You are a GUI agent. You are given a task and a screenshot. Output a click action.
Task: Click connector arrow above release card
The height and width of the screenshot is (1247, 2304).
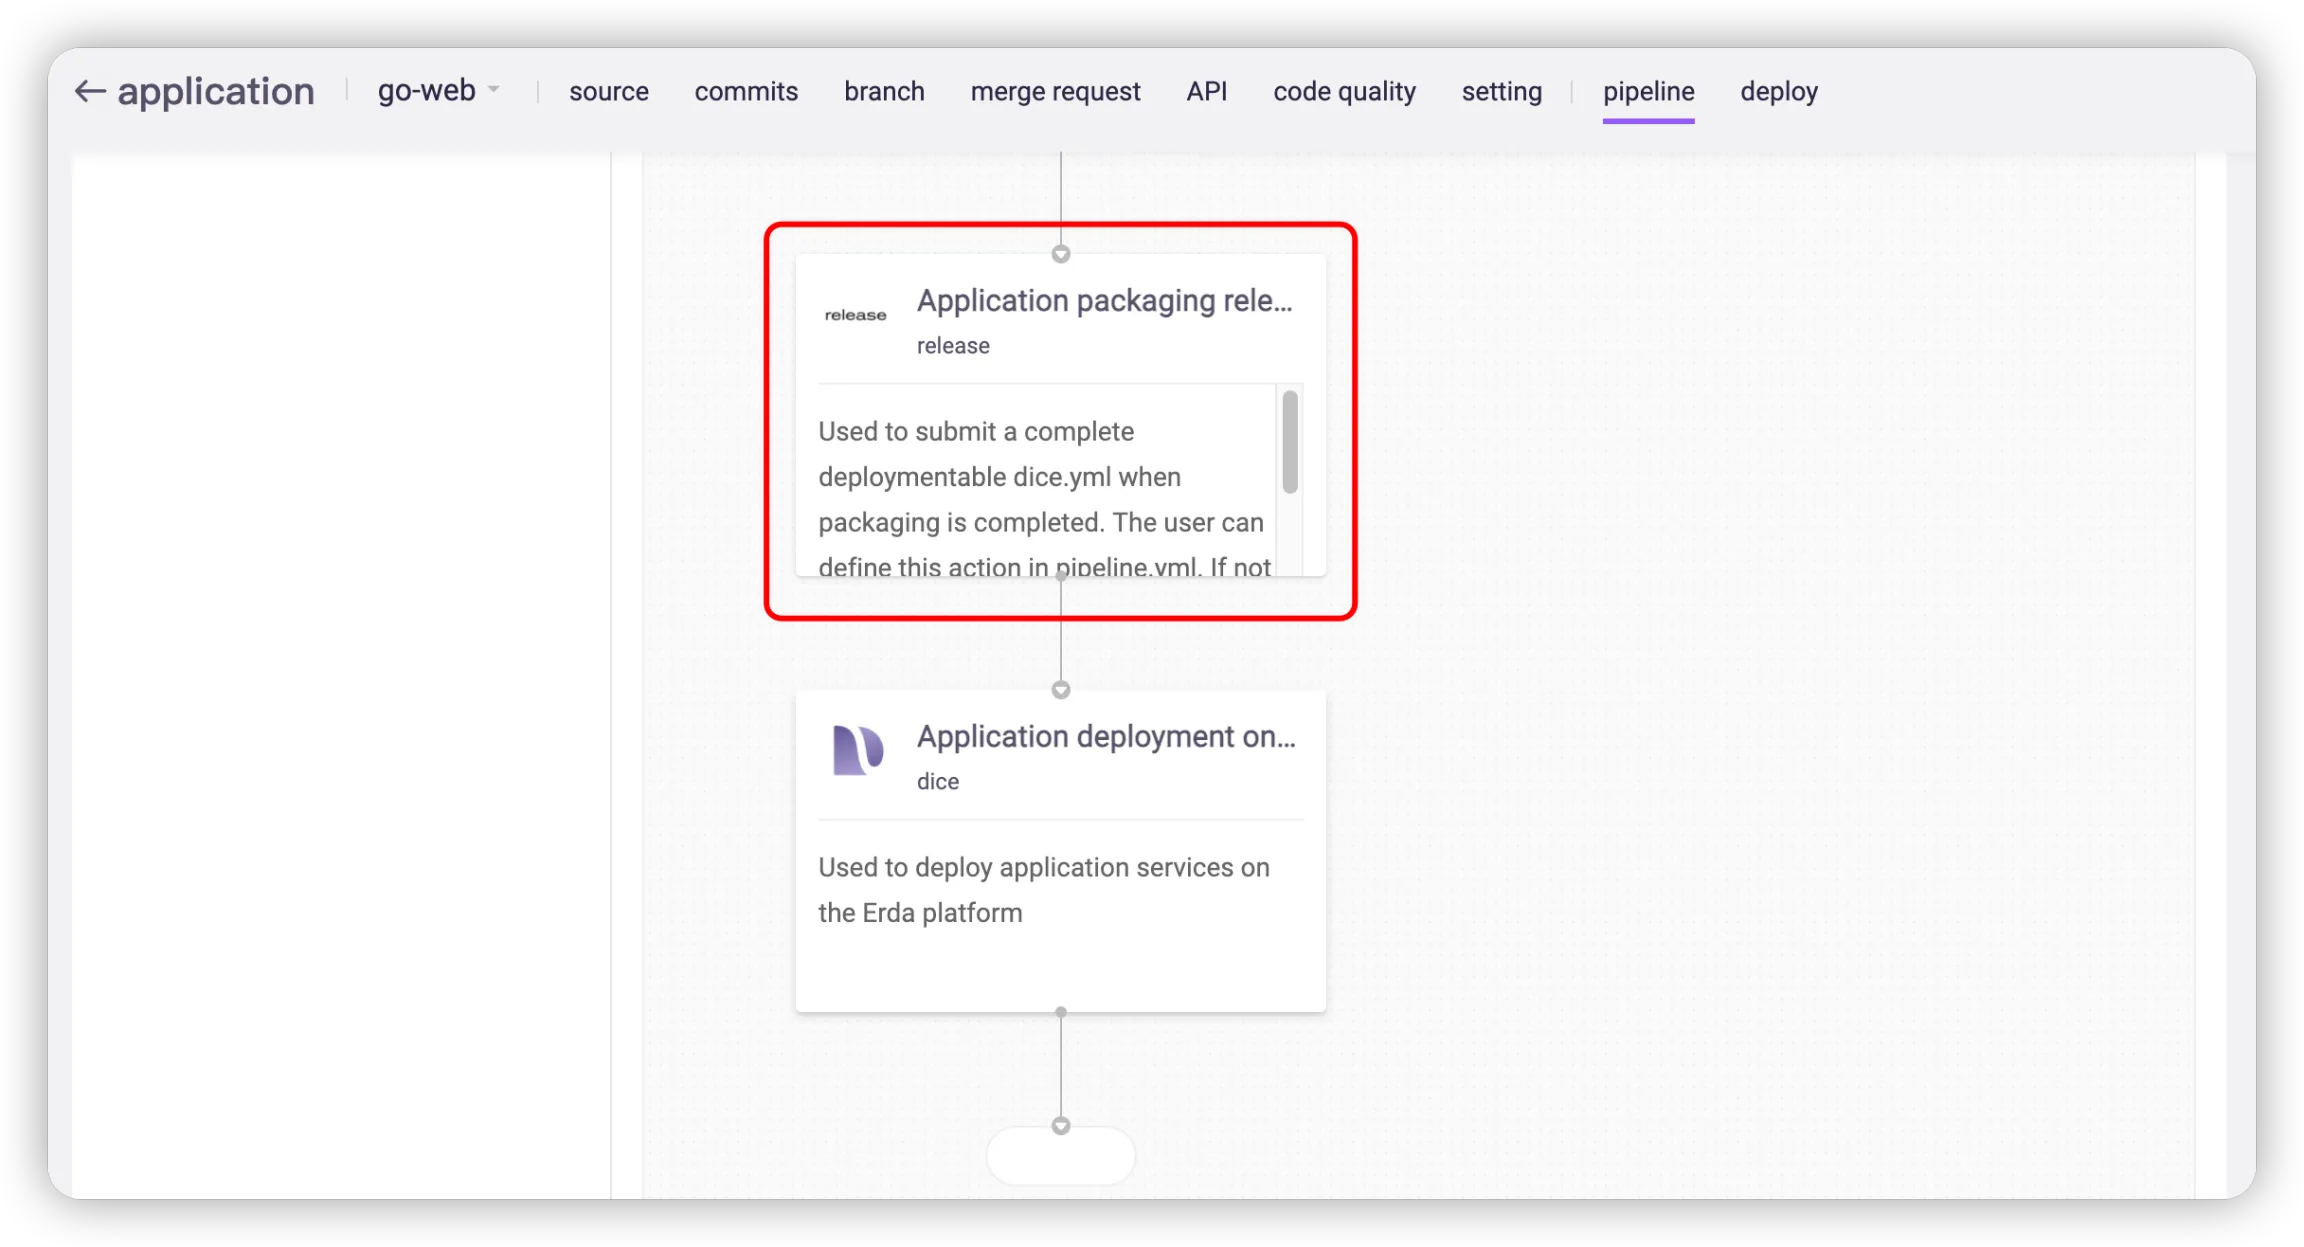click(x=1061, y=254)
